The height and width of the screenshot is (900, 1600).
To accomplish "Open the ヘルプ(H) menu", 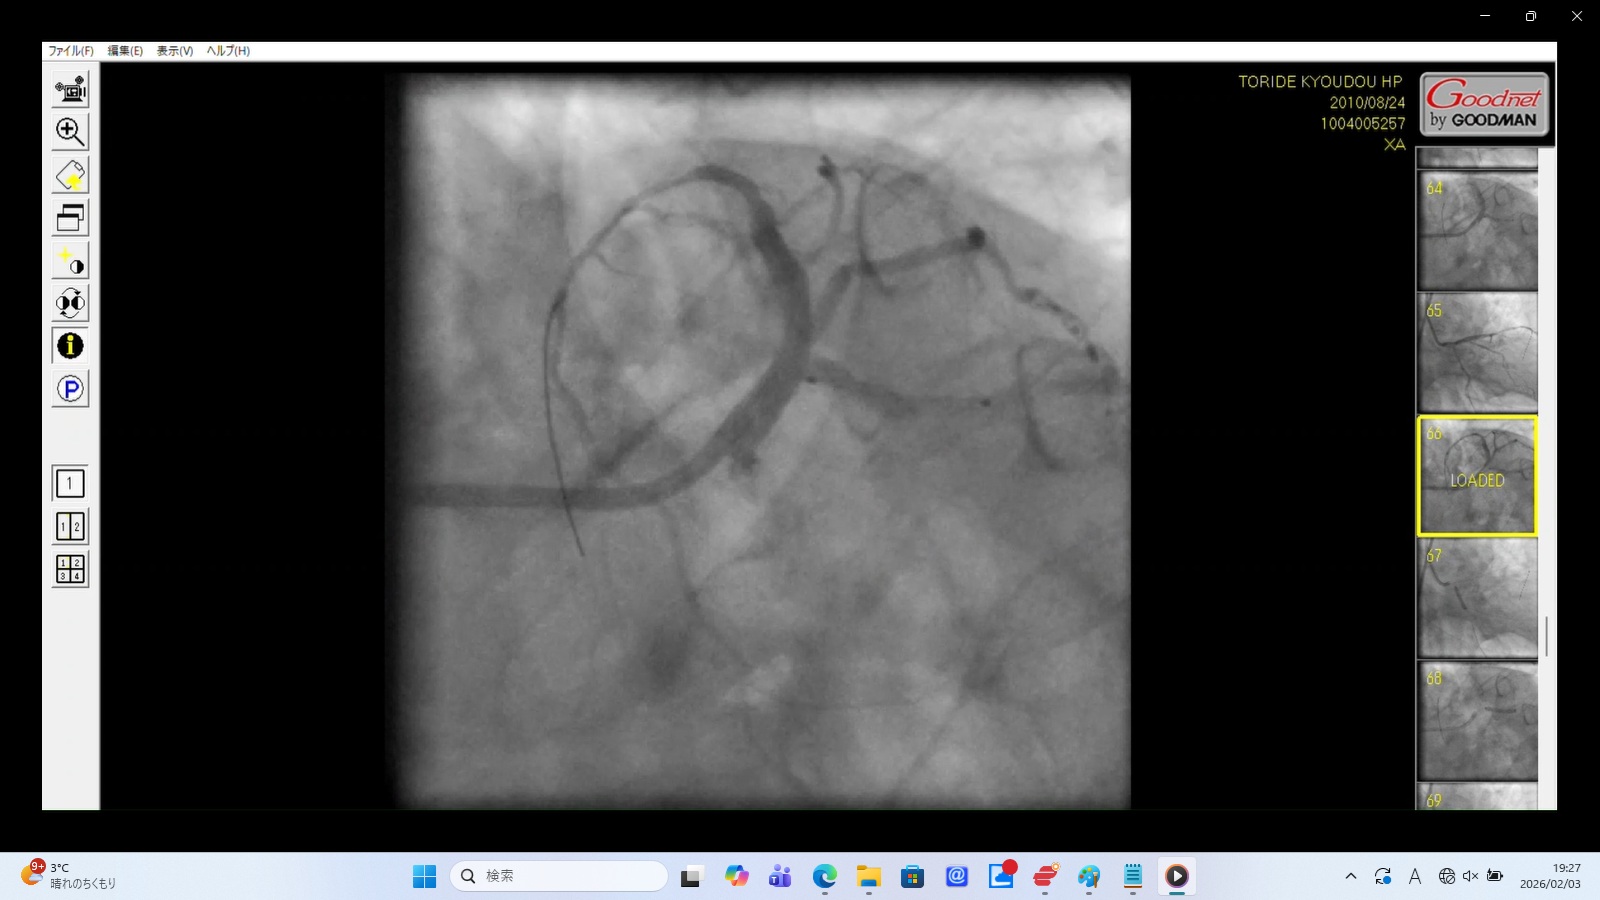I will 228,51.
